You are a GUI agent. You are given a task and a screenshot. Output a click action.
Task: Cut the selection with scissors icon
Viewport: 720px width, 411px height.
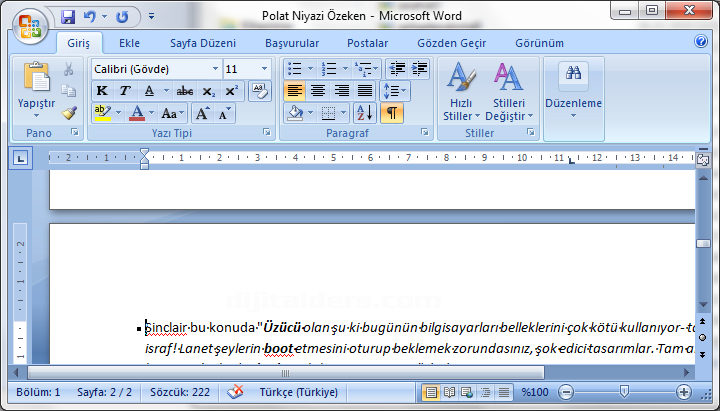coord(68,69)
